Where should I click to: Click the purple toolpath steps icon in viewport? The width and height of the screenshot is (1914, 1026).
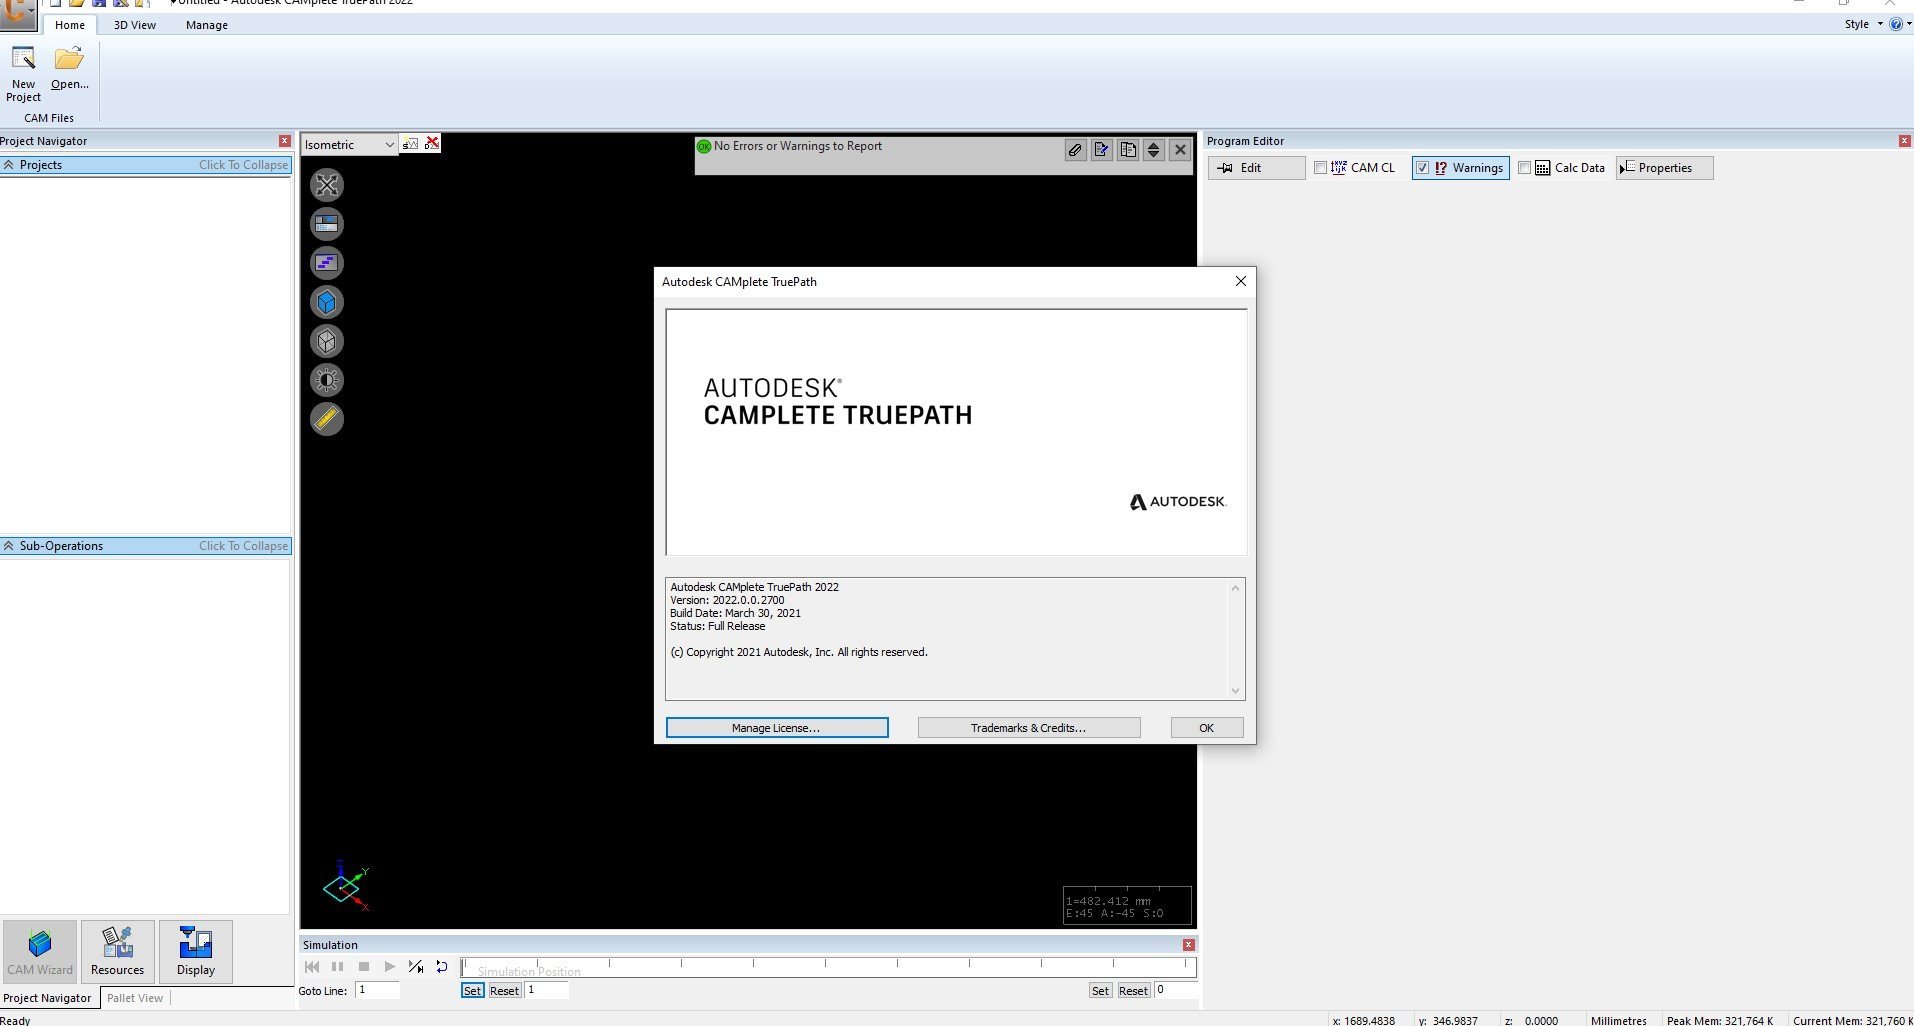tap(327, 263)
